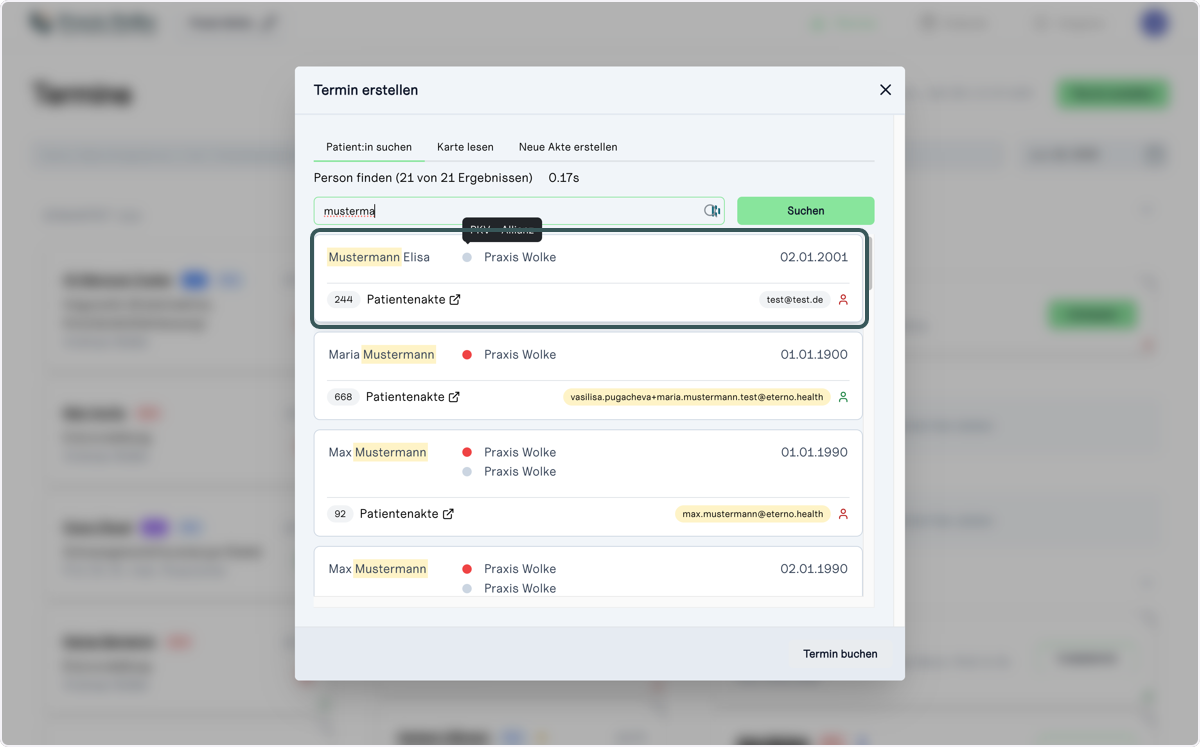Click Praxis Wolke beside red dot, 01.01.1990 card

(x=520, y=452)
